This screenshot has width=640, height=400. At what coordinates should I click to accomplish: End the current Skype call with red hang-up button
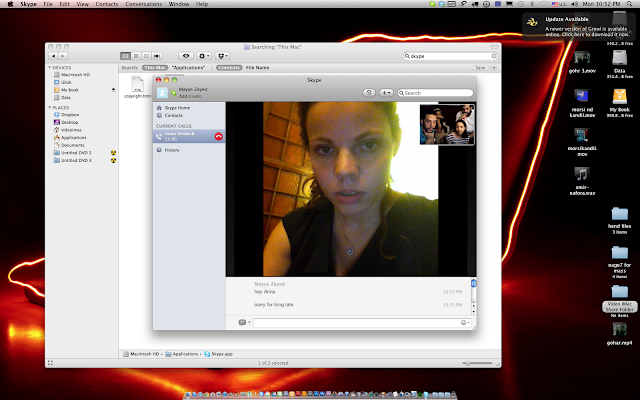tap(218, 136)
